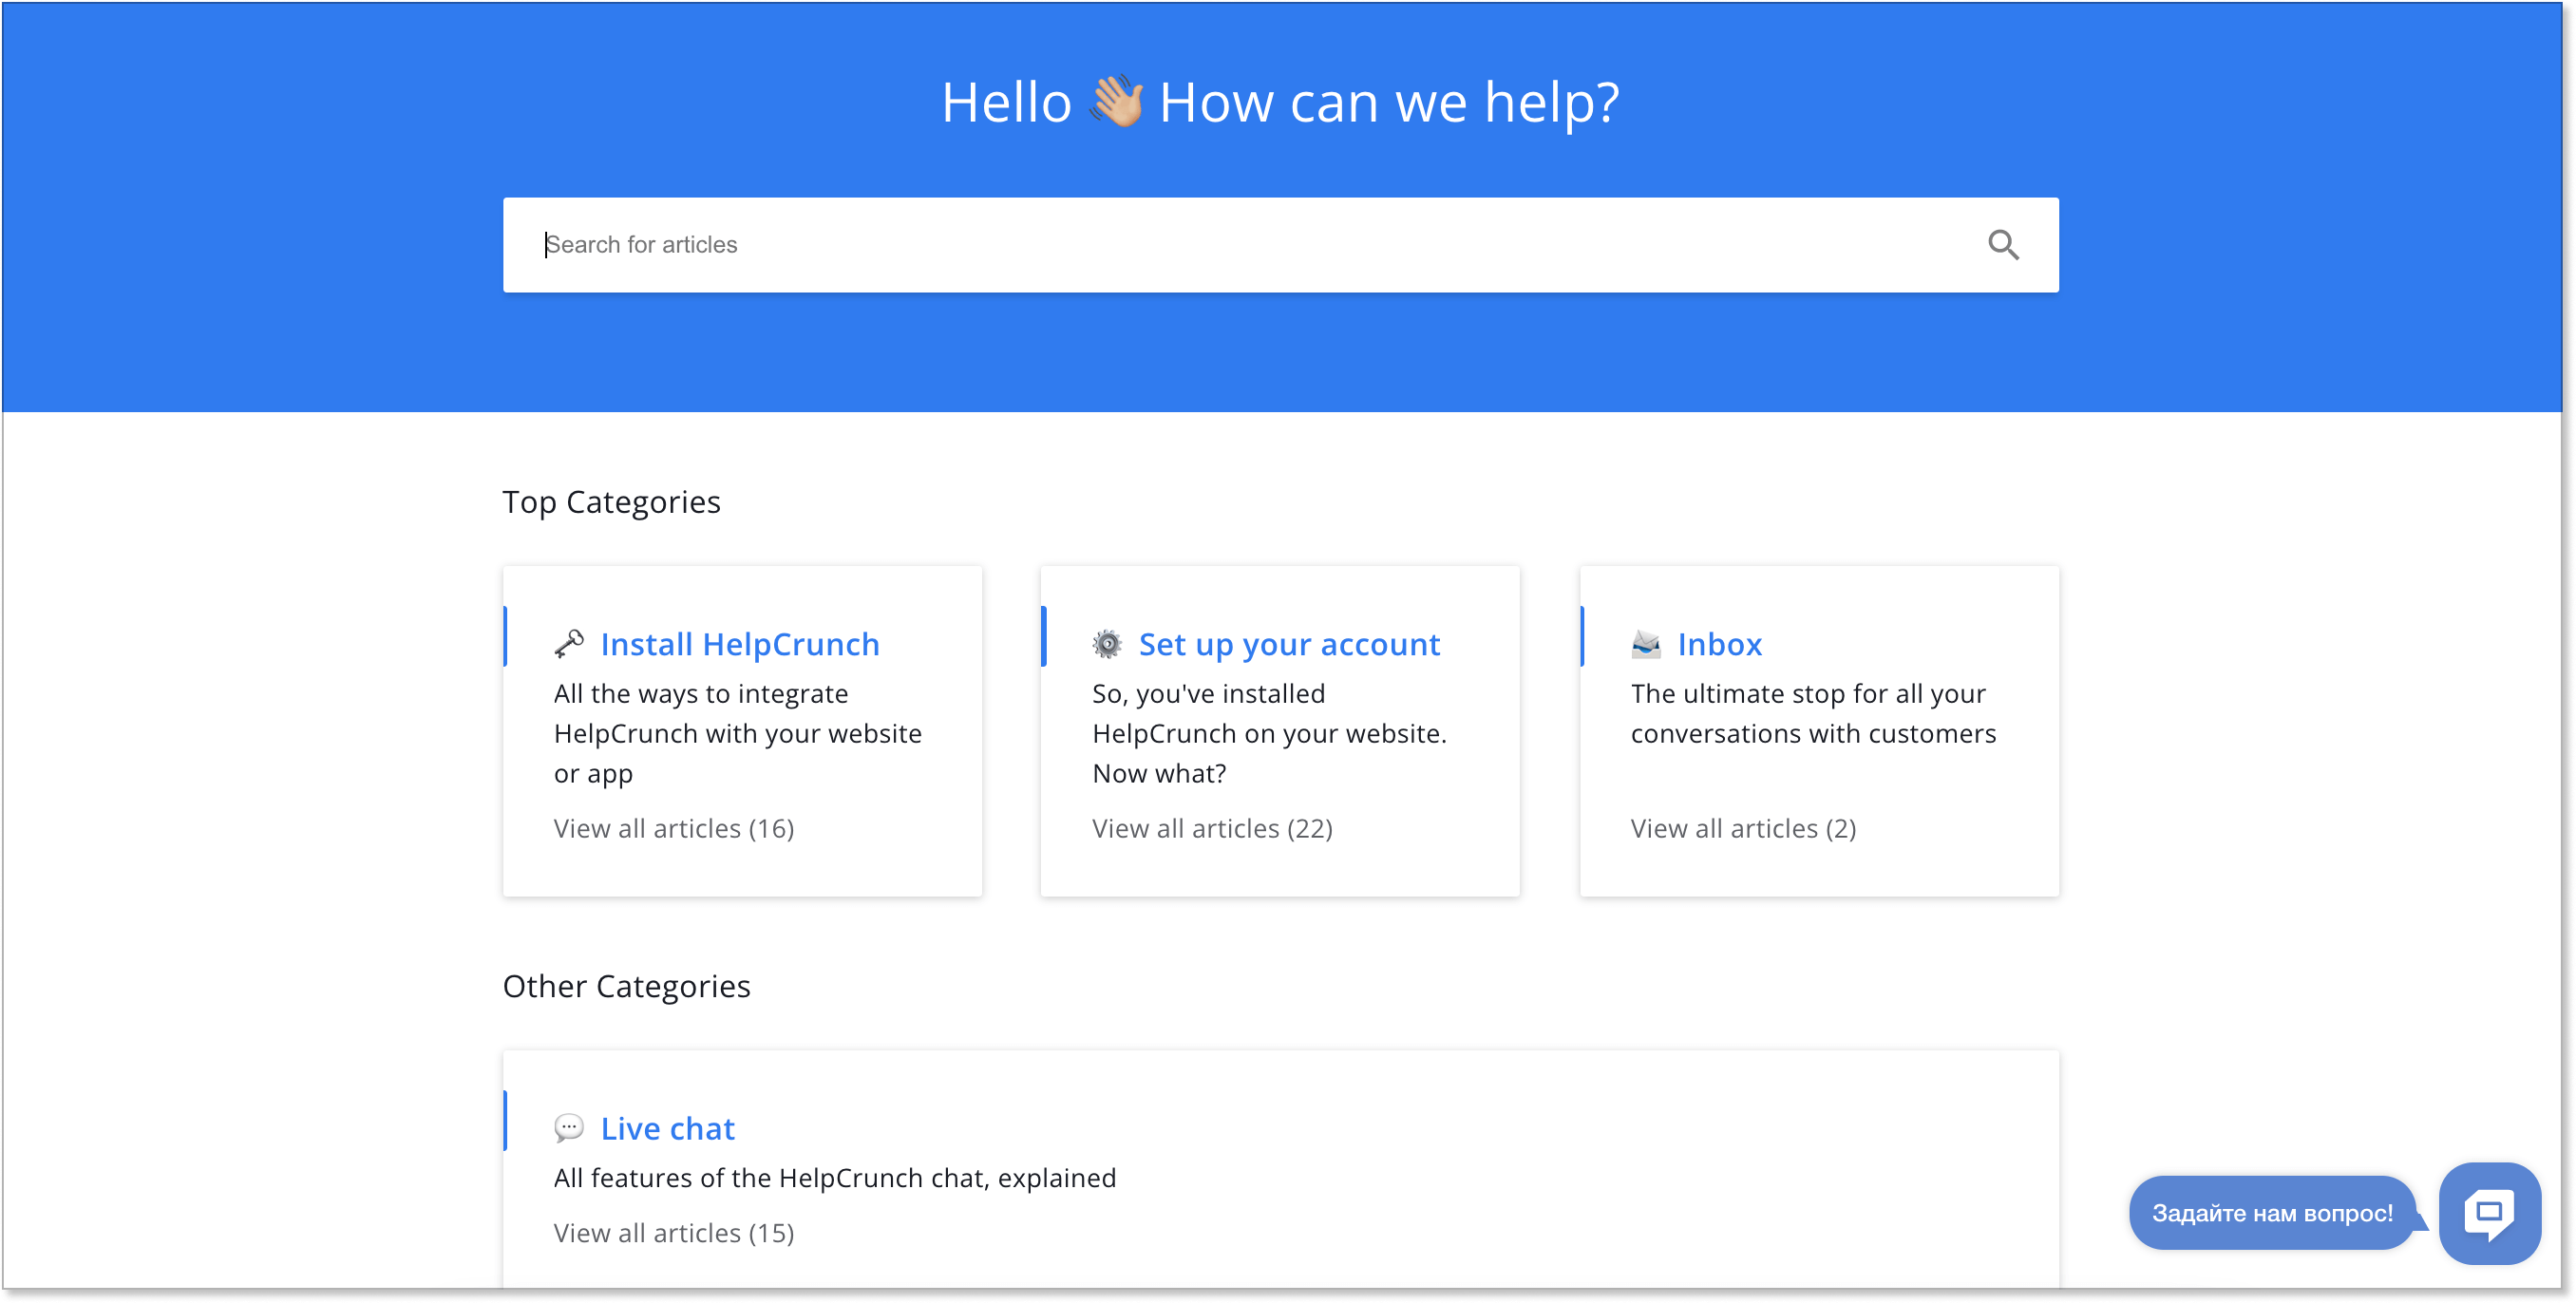Image resolution: width=2576 pixels, height=1303 pixels.
Task: View all articles (22) for account setup
Action: 1212,828
